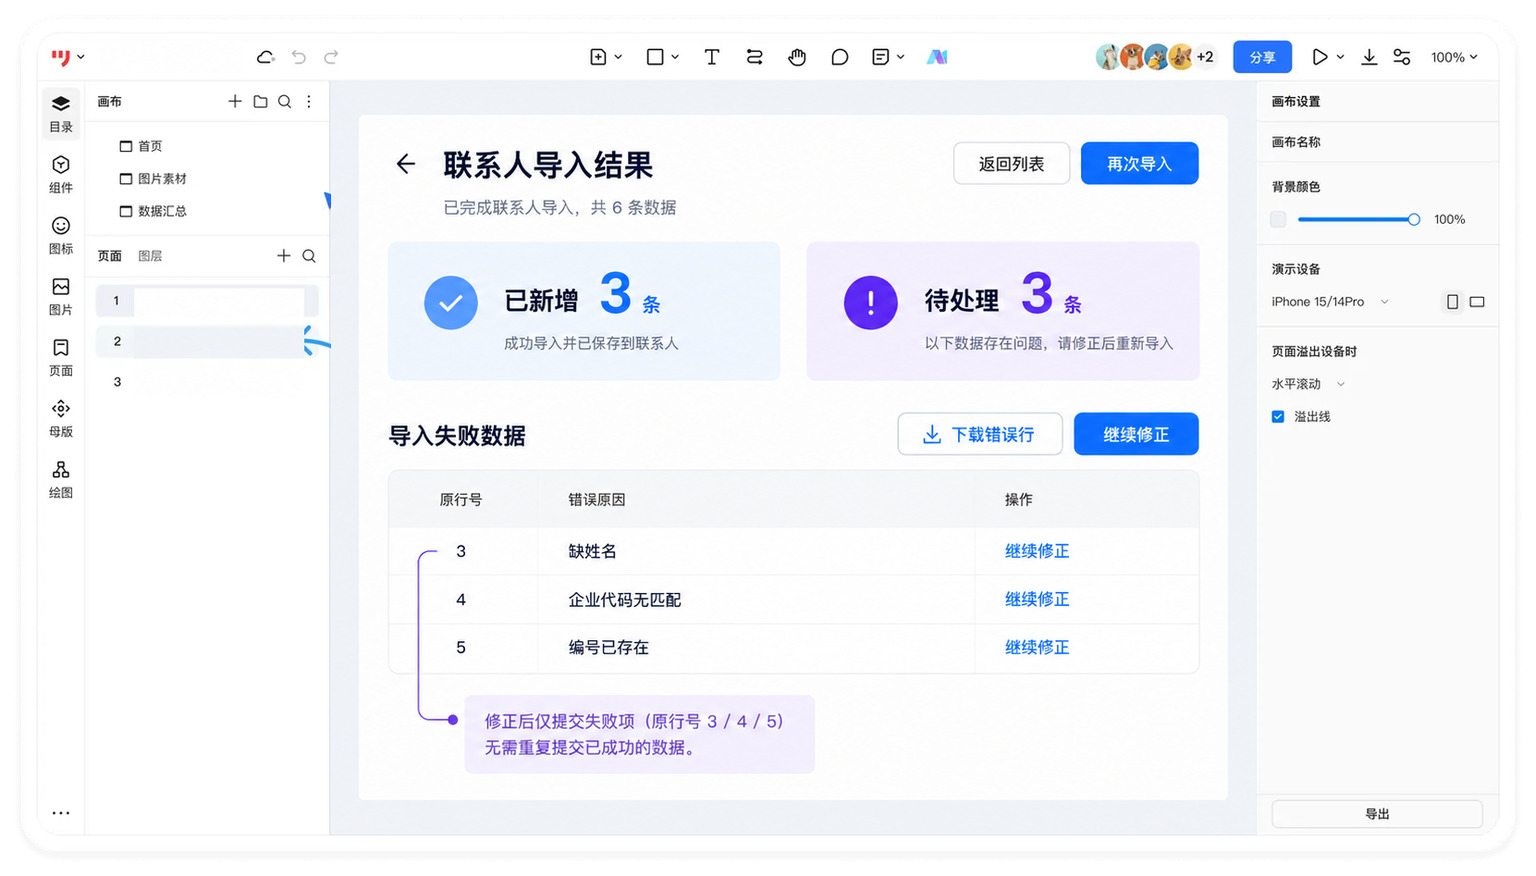The height and width of the screenshot is (876, 1536).
Task: Uncheck the 溢出线 checkbox
Action: [x=1278, y=416]
